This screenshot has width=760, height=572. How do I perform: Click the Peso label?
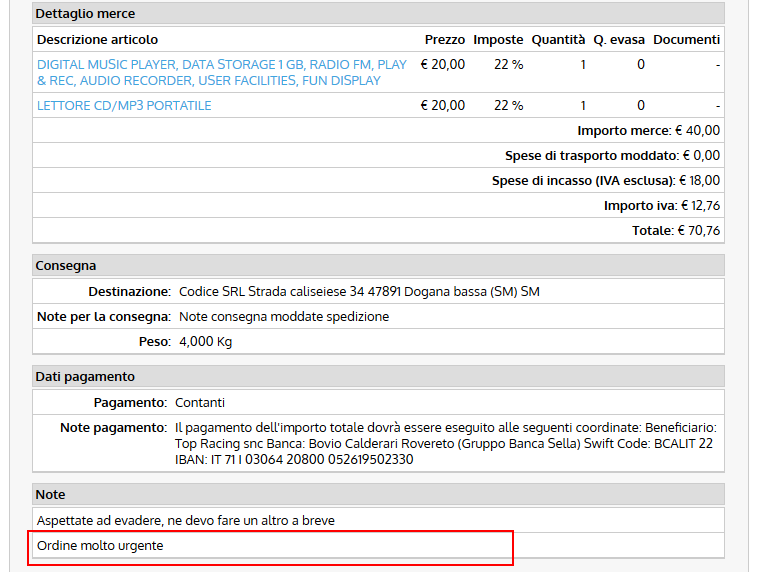(x=155, y=342)
